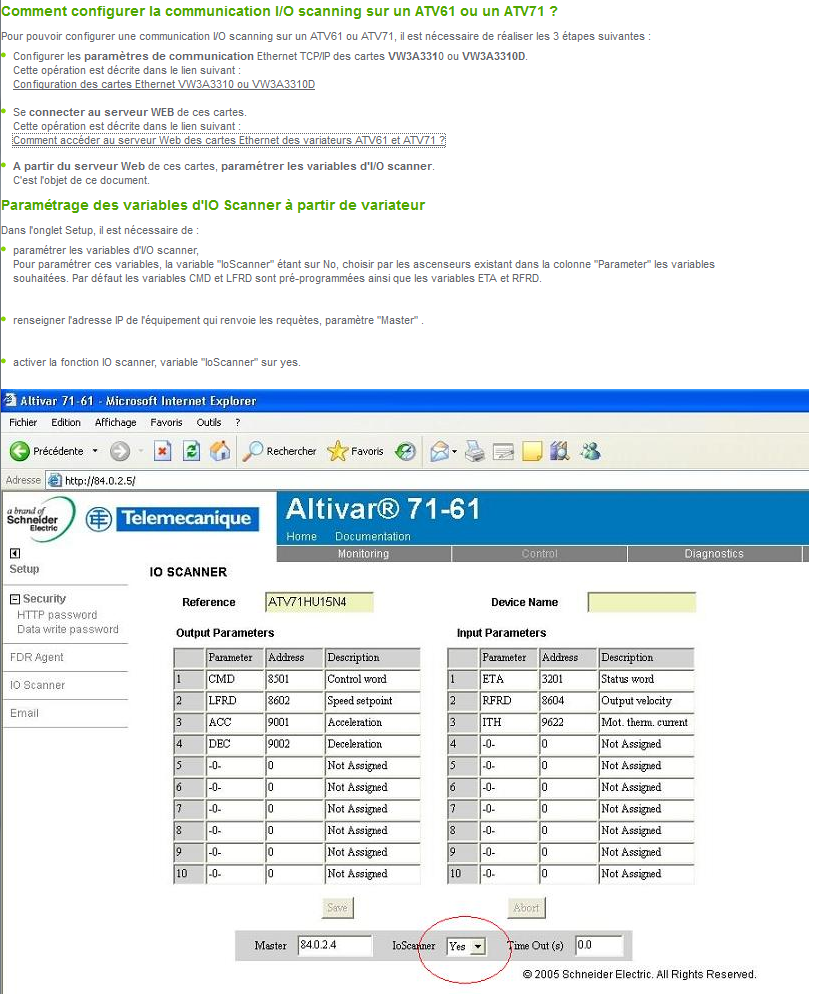This screenshot has height=994, width=819.
Task: Click the Schneider Electric brand logo
Action: coord(39,519)
